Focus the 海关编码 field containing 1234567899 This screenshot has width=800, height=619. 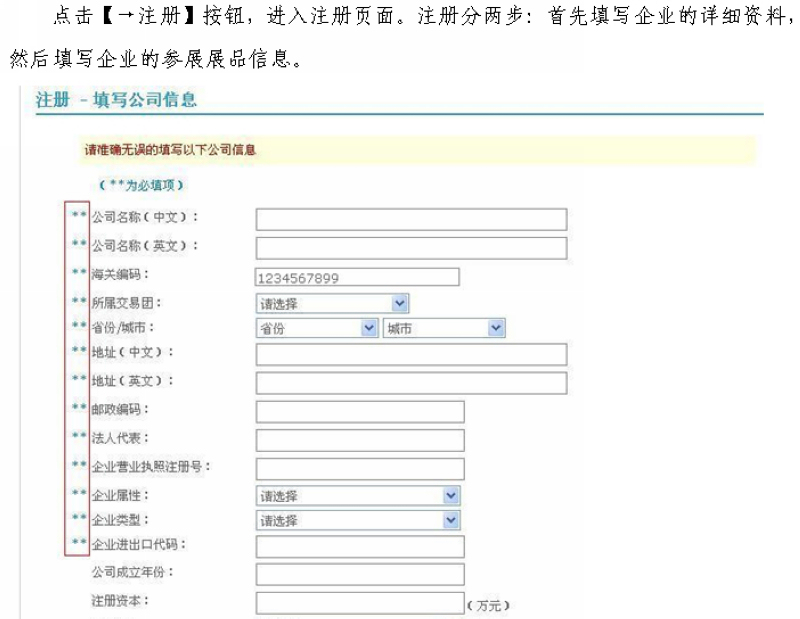pos(357,277)
